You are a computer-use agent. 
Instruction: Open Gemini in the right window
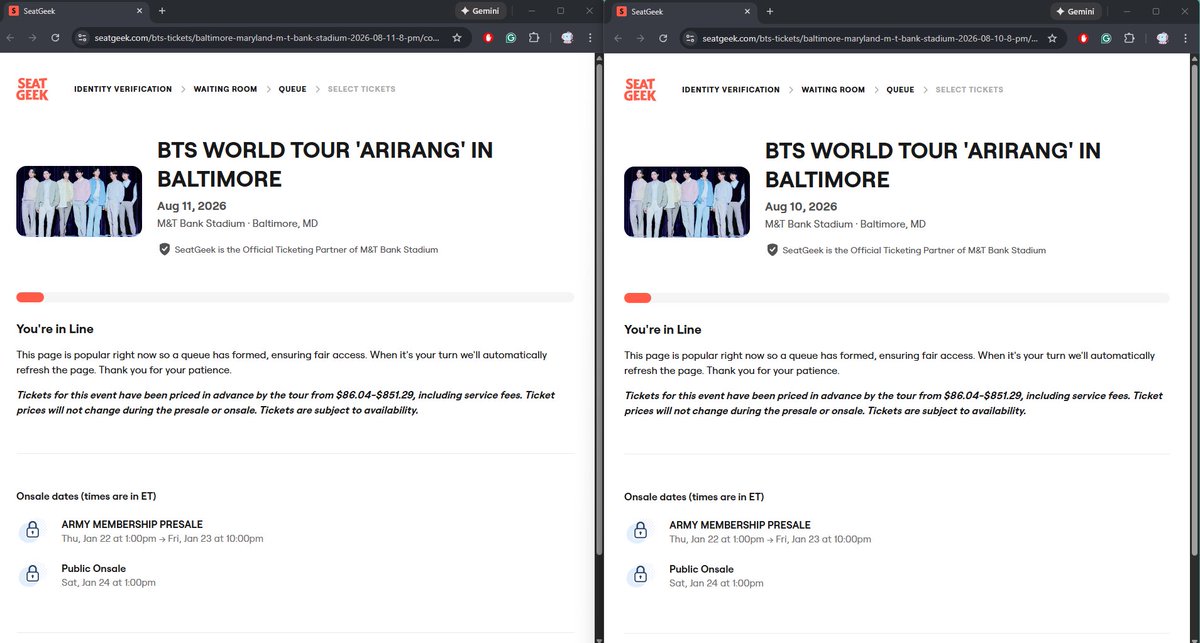1074,11
